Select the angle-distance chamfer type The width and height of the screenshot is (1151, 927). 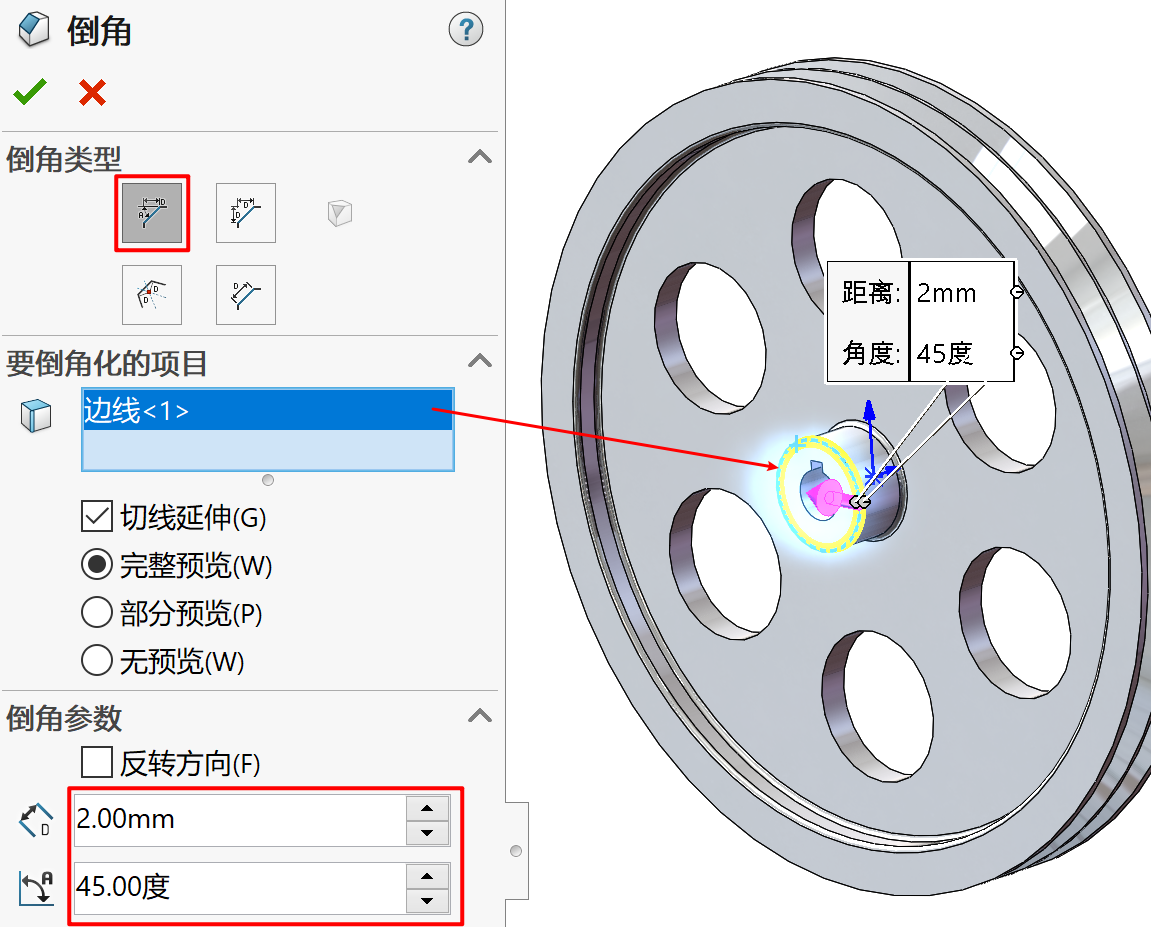pyautogui.click(x=152, y=213)
